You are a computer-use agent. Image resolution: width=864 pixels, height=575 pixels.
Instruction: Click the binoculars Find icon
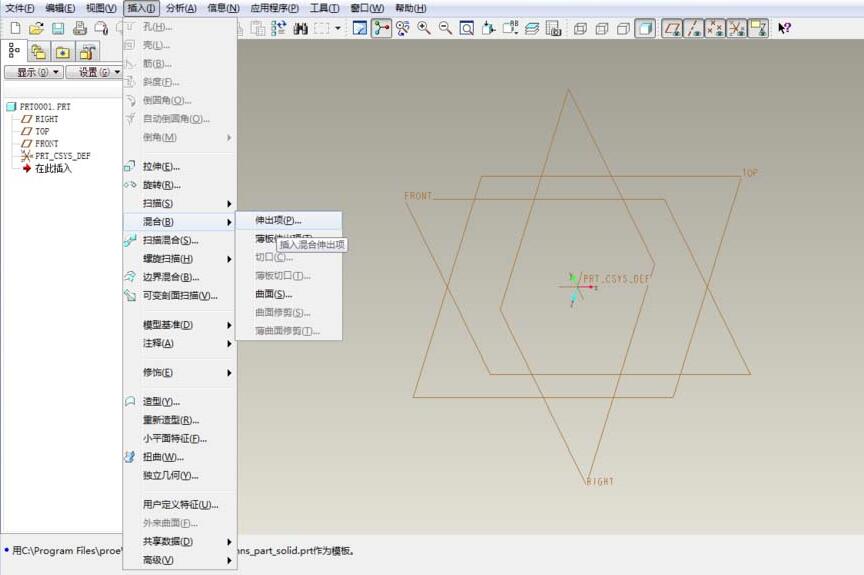click(x=300, y=29)
